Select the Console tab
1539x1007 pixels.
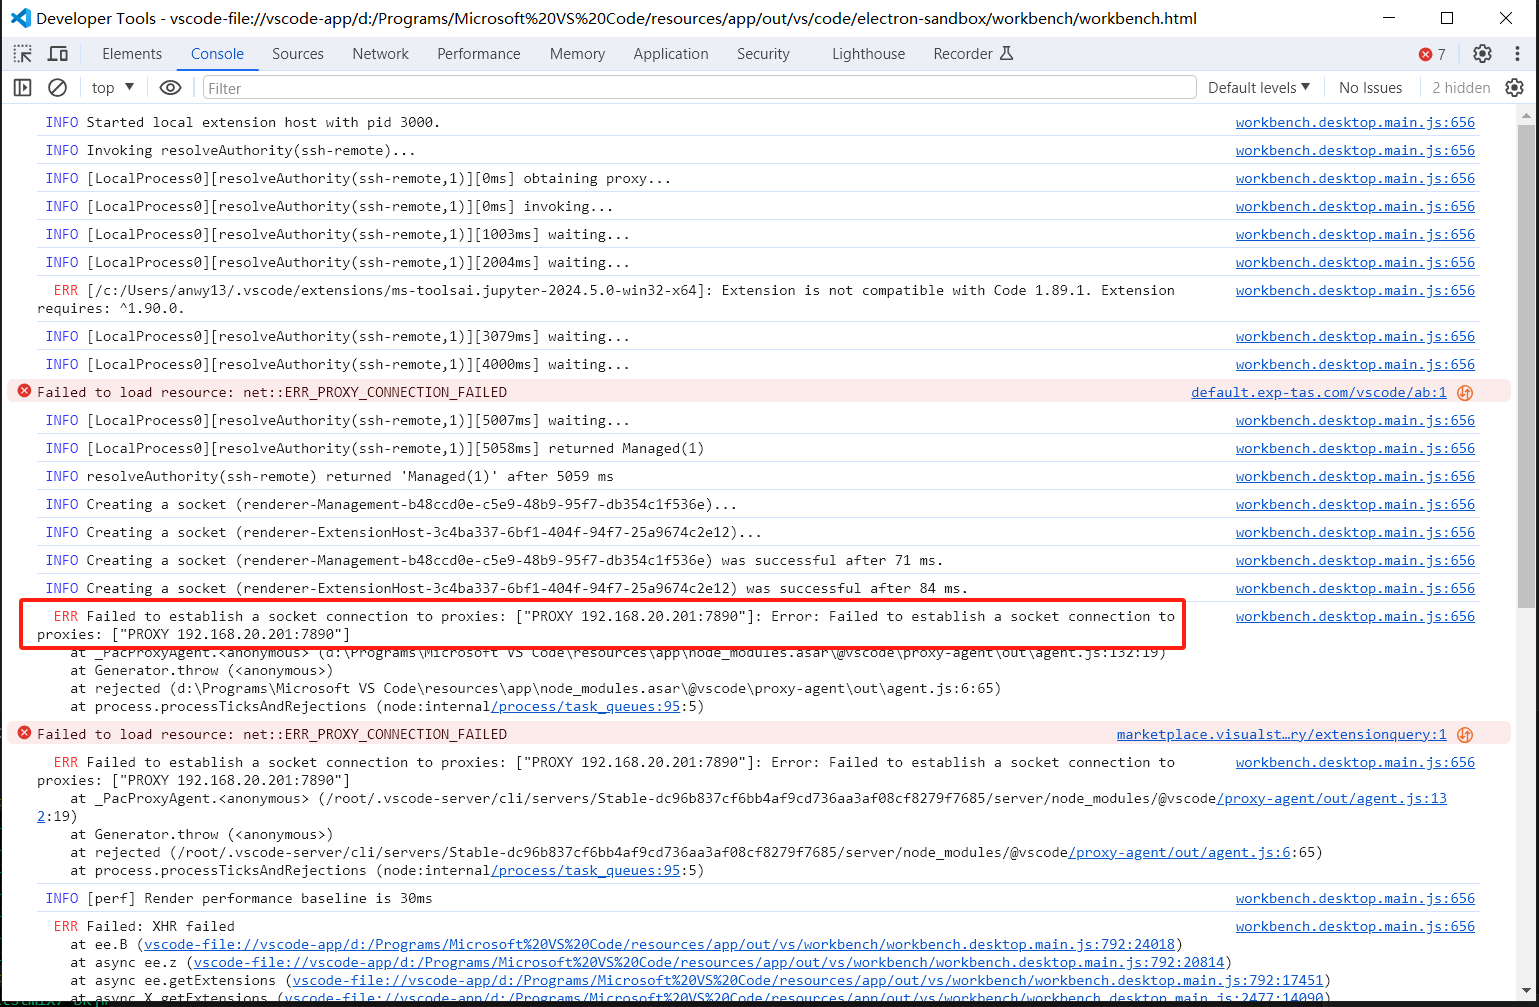point(217,54)
